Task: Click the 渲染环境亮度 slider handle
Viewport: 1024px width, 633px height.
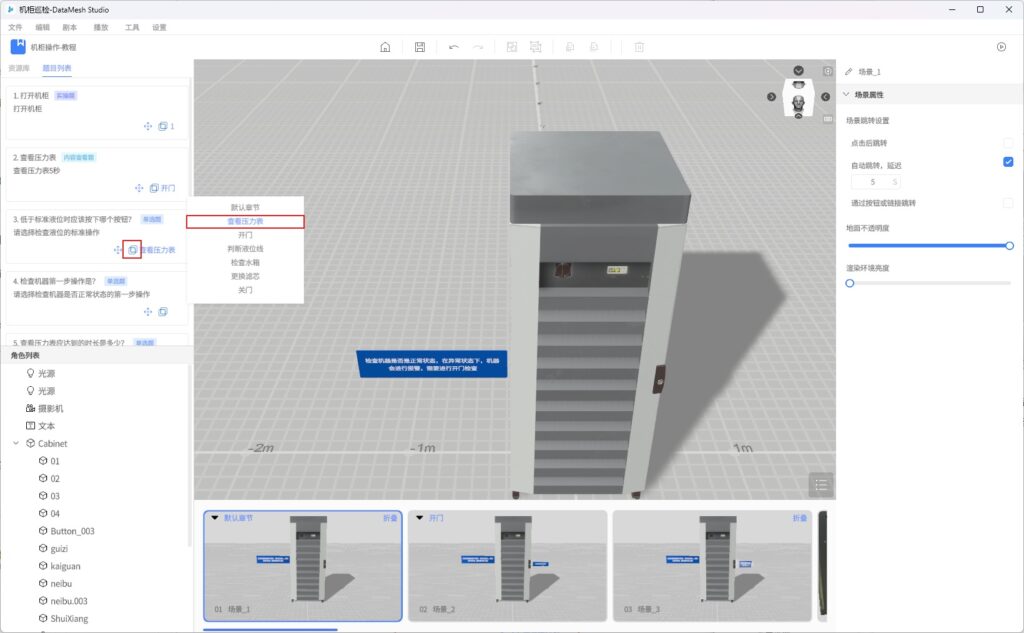Action: coord(850,283)
